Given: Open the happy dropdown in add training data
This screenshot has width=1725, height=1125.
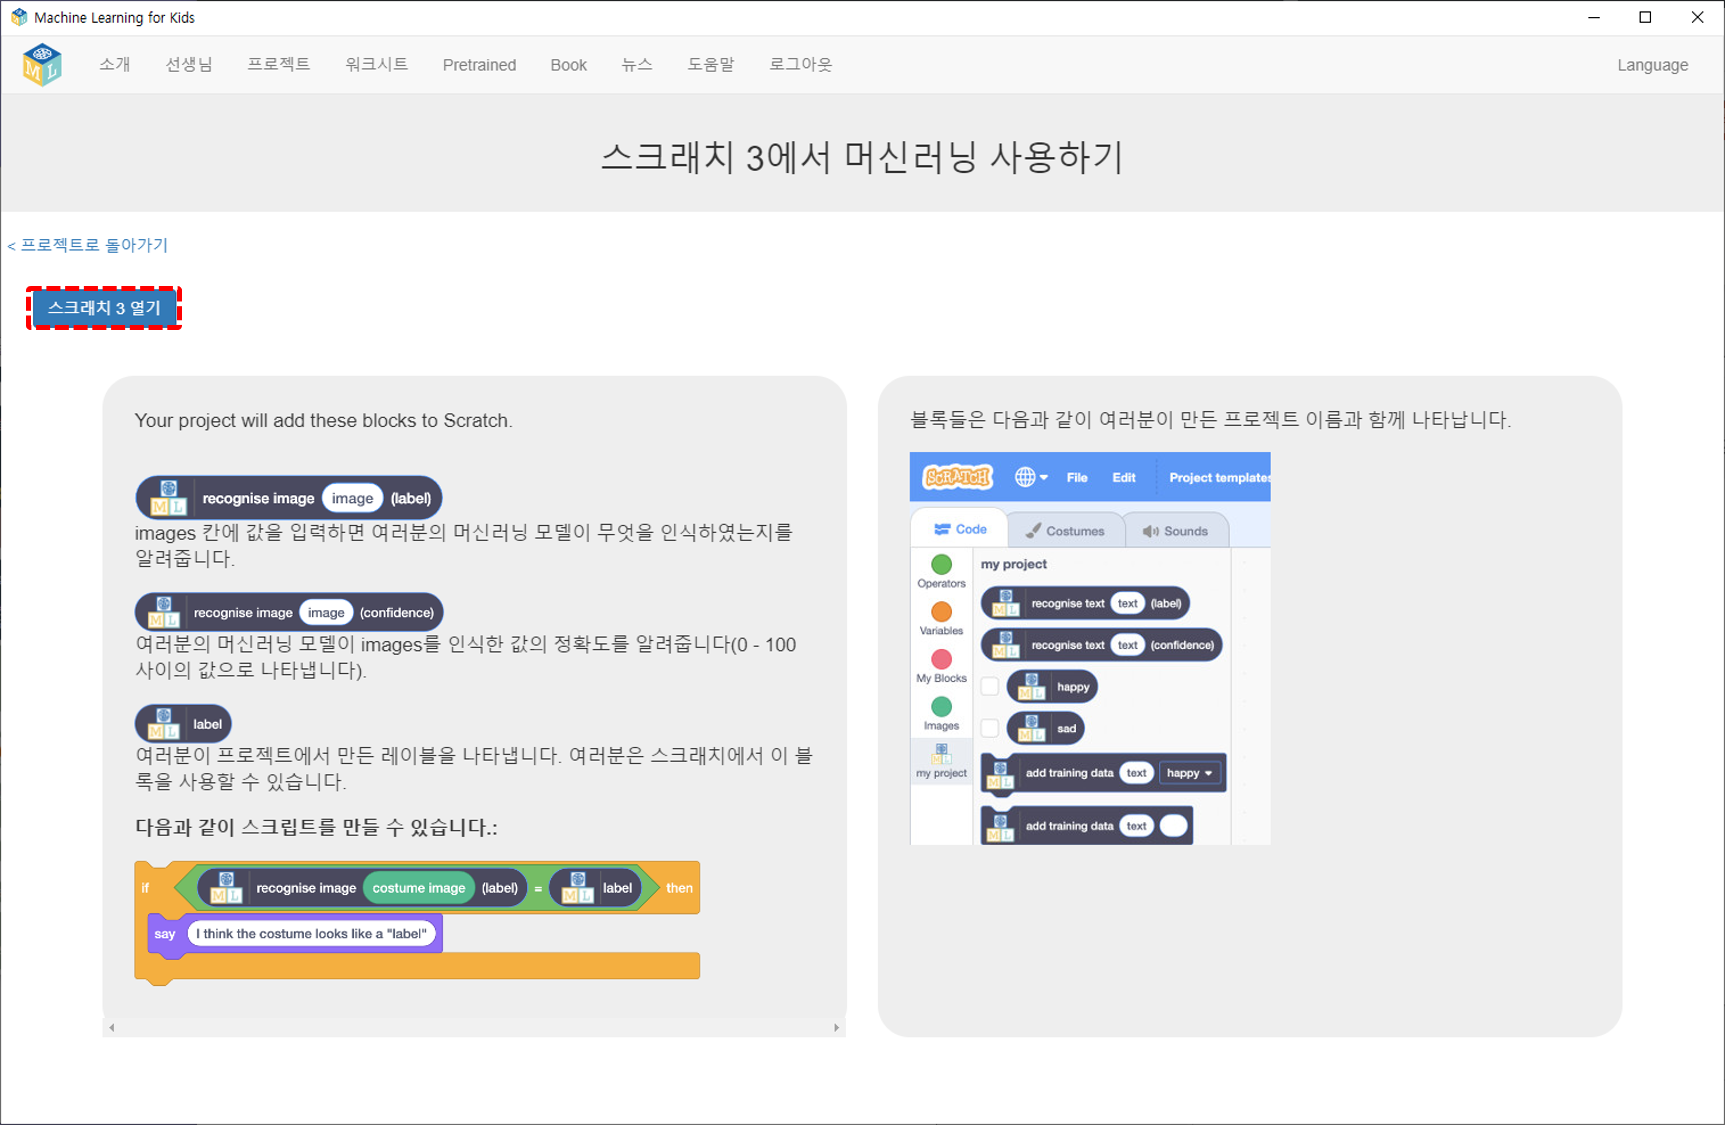Looking at the screenshot, I should (1189, 773).
